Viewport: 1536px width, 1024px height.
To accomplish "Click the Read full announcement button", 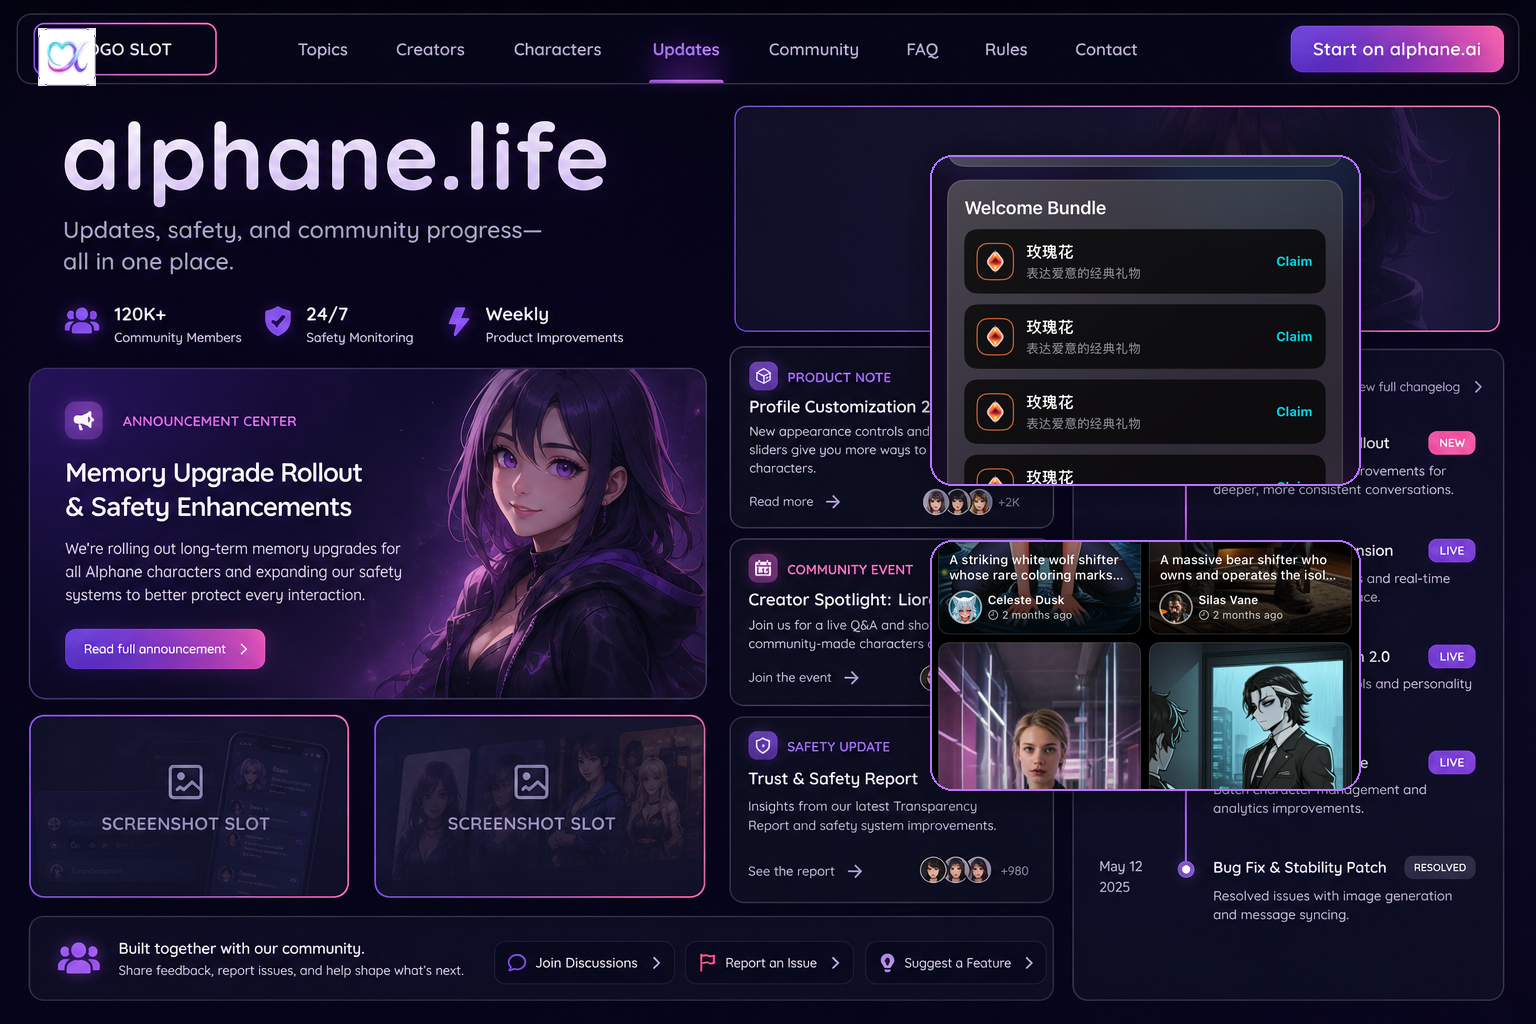I will tap(165, 649).
